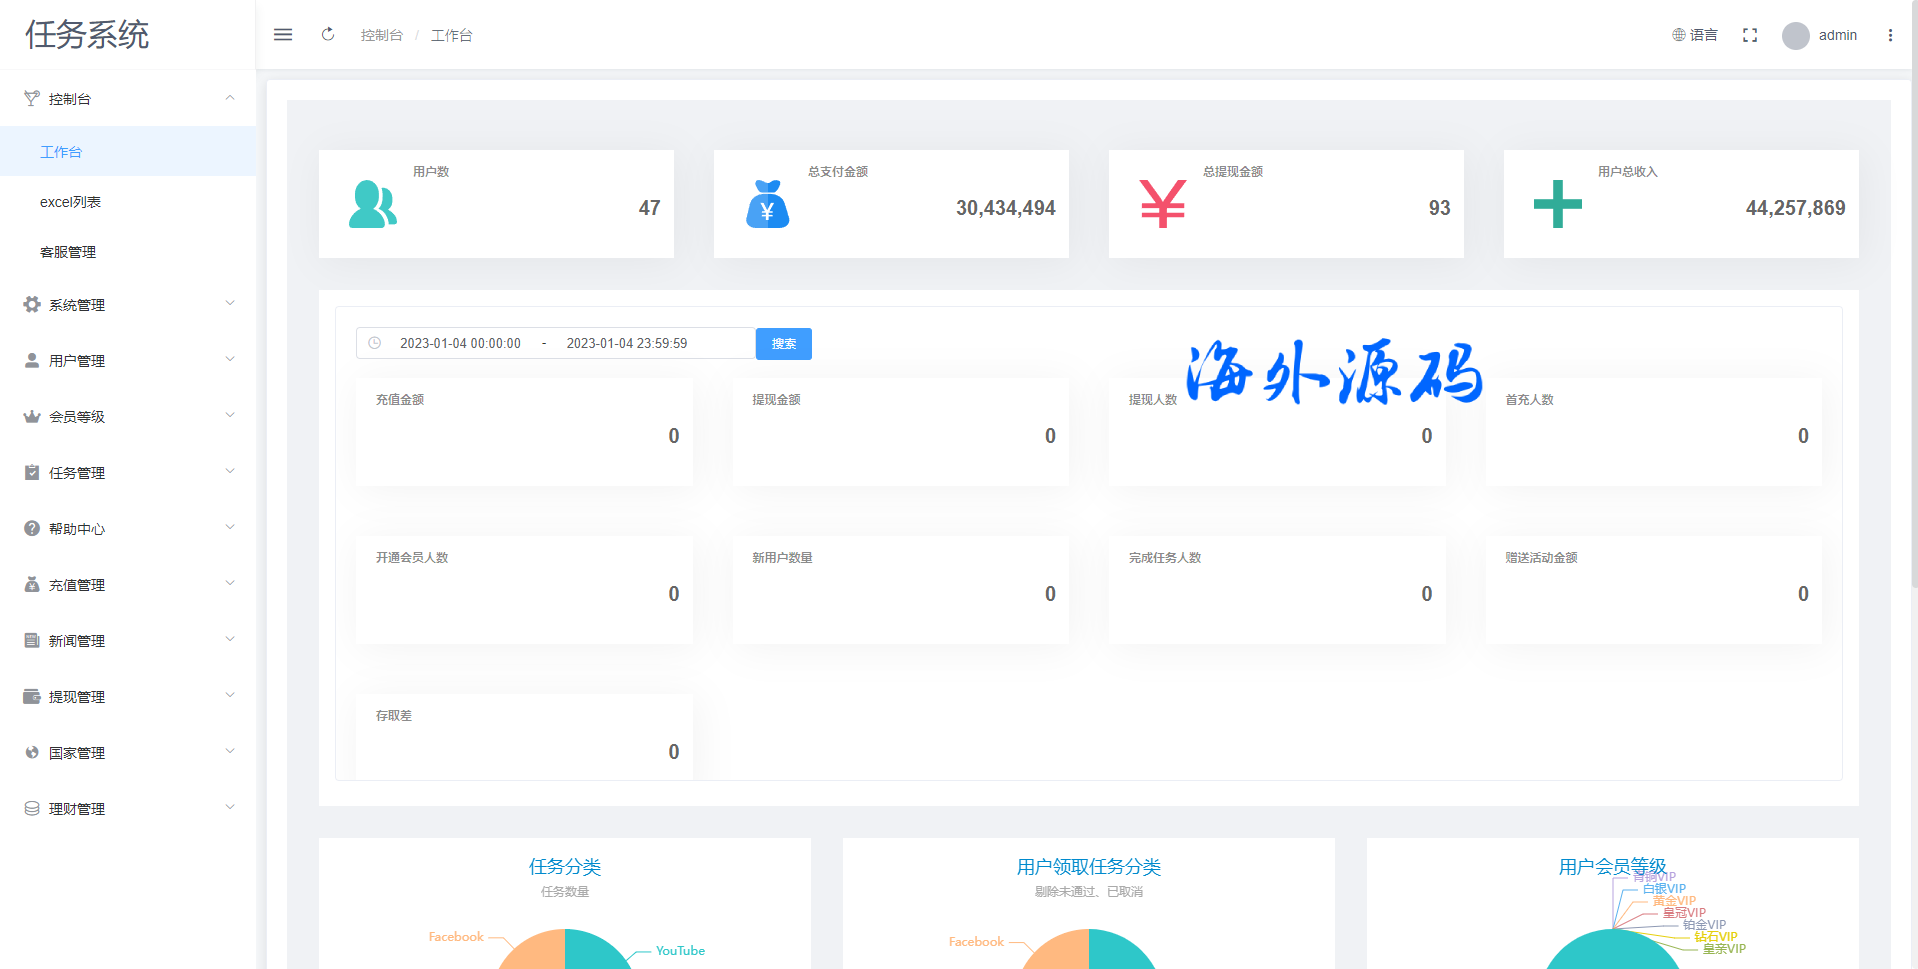Open the 语言 language selector

point(1695,35)
